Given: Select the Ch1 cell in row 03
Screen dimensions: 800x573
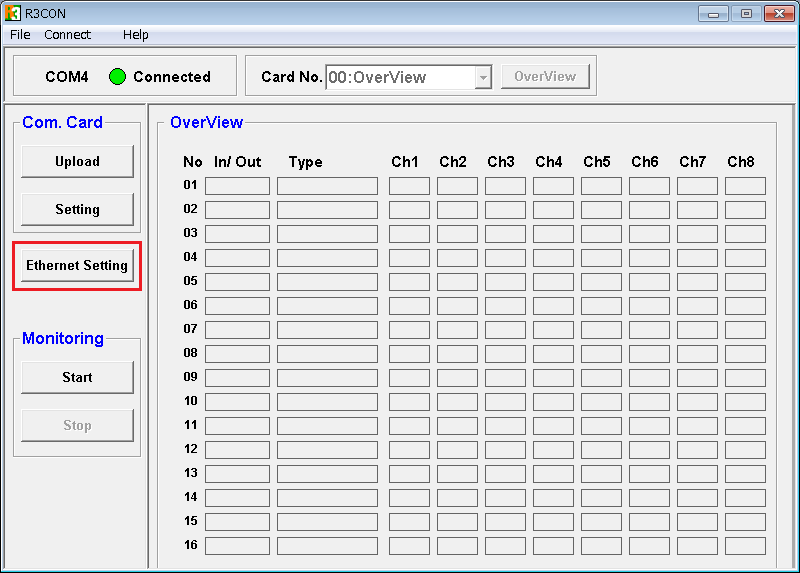Looking at the screenshot, I should click(x=409, y=234).
